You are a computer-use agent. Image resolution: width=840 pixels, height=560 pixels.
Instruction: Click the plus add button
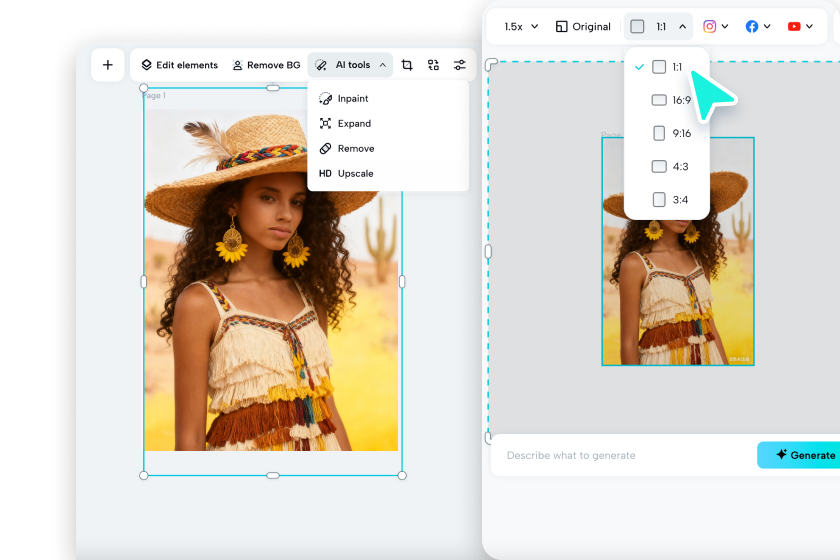click(x=108, y=65)
